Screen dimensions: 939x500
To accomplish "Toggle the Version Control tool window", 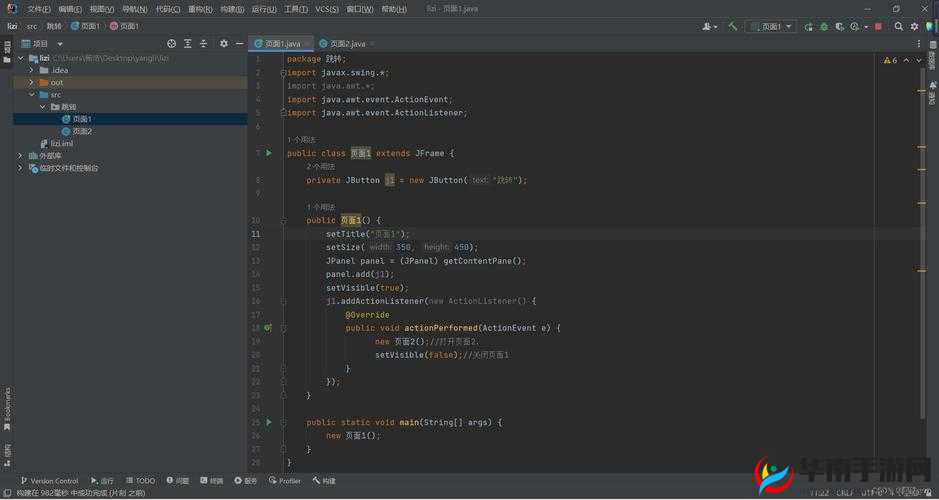I will [48, 481].
